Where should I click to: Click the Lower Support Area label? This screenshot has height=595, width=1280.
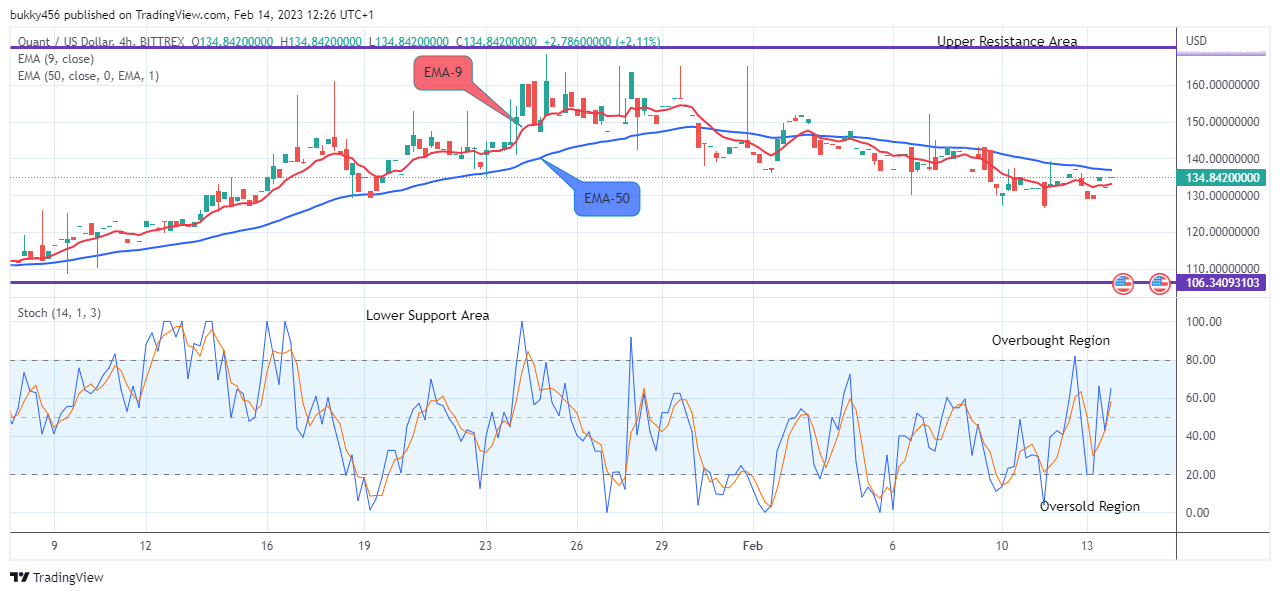coord(428,315)
